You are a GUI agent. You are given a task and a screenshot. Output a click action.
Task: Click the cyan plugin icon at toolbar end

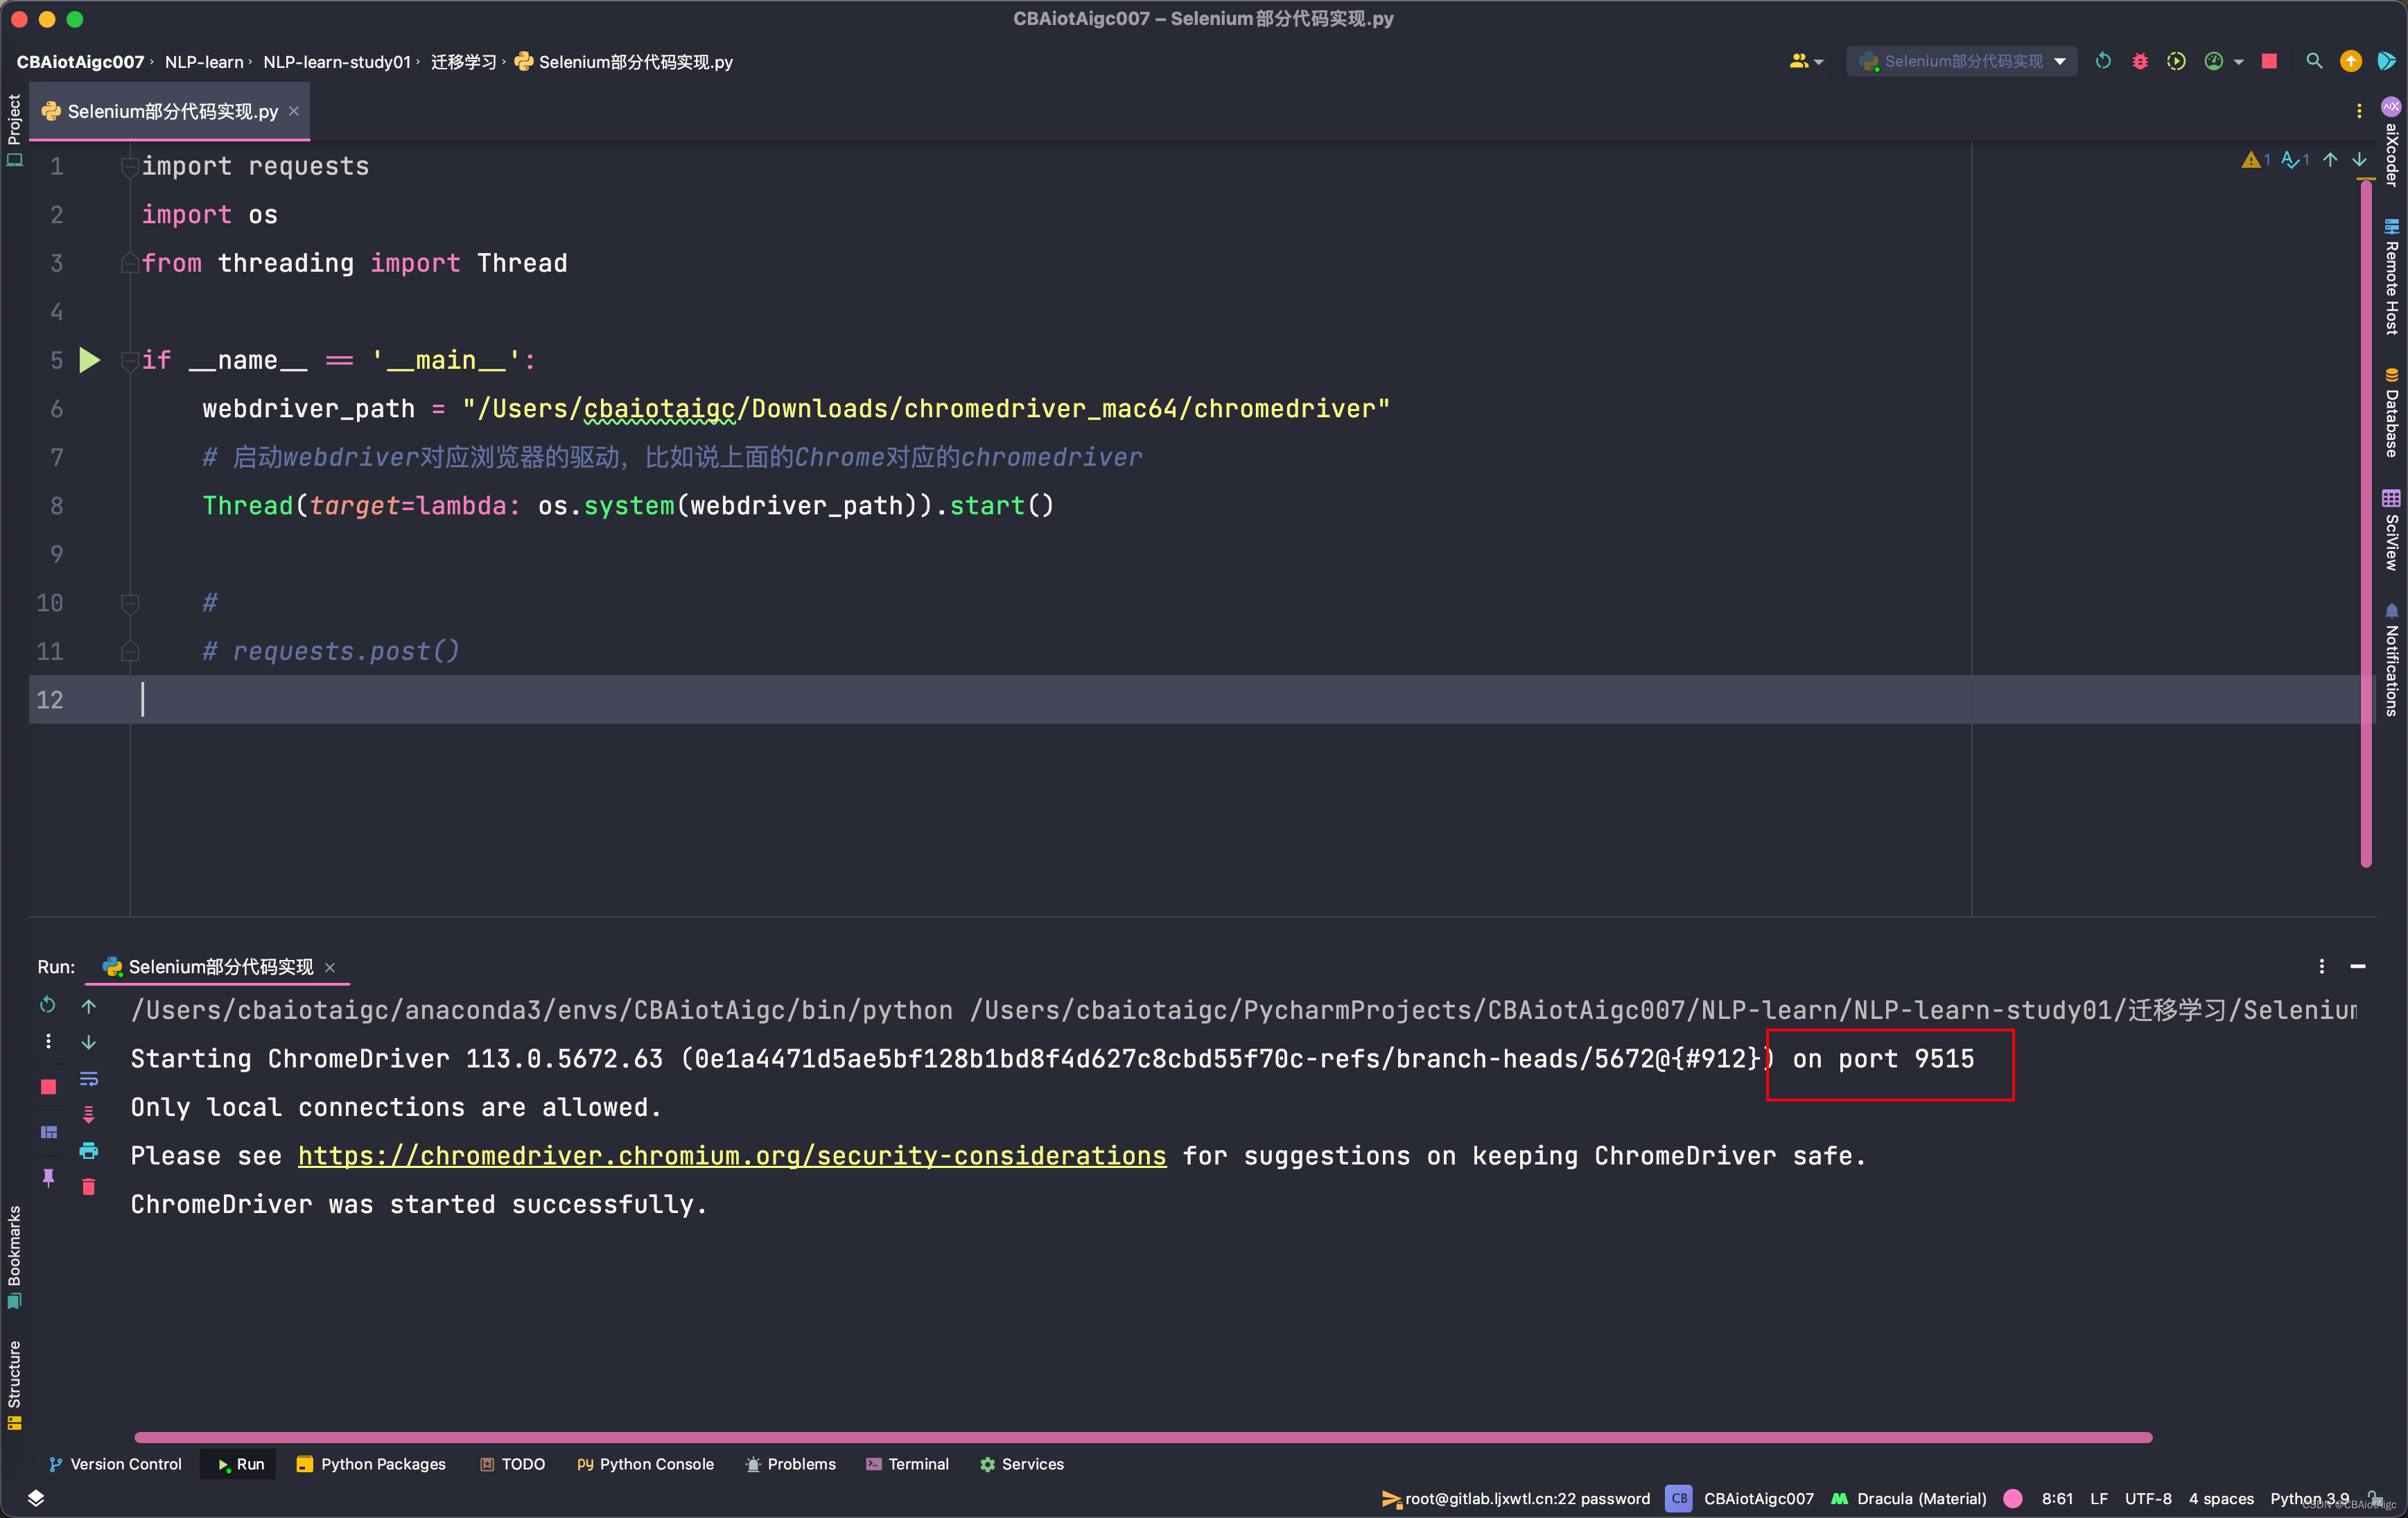tap(2386, 61)
